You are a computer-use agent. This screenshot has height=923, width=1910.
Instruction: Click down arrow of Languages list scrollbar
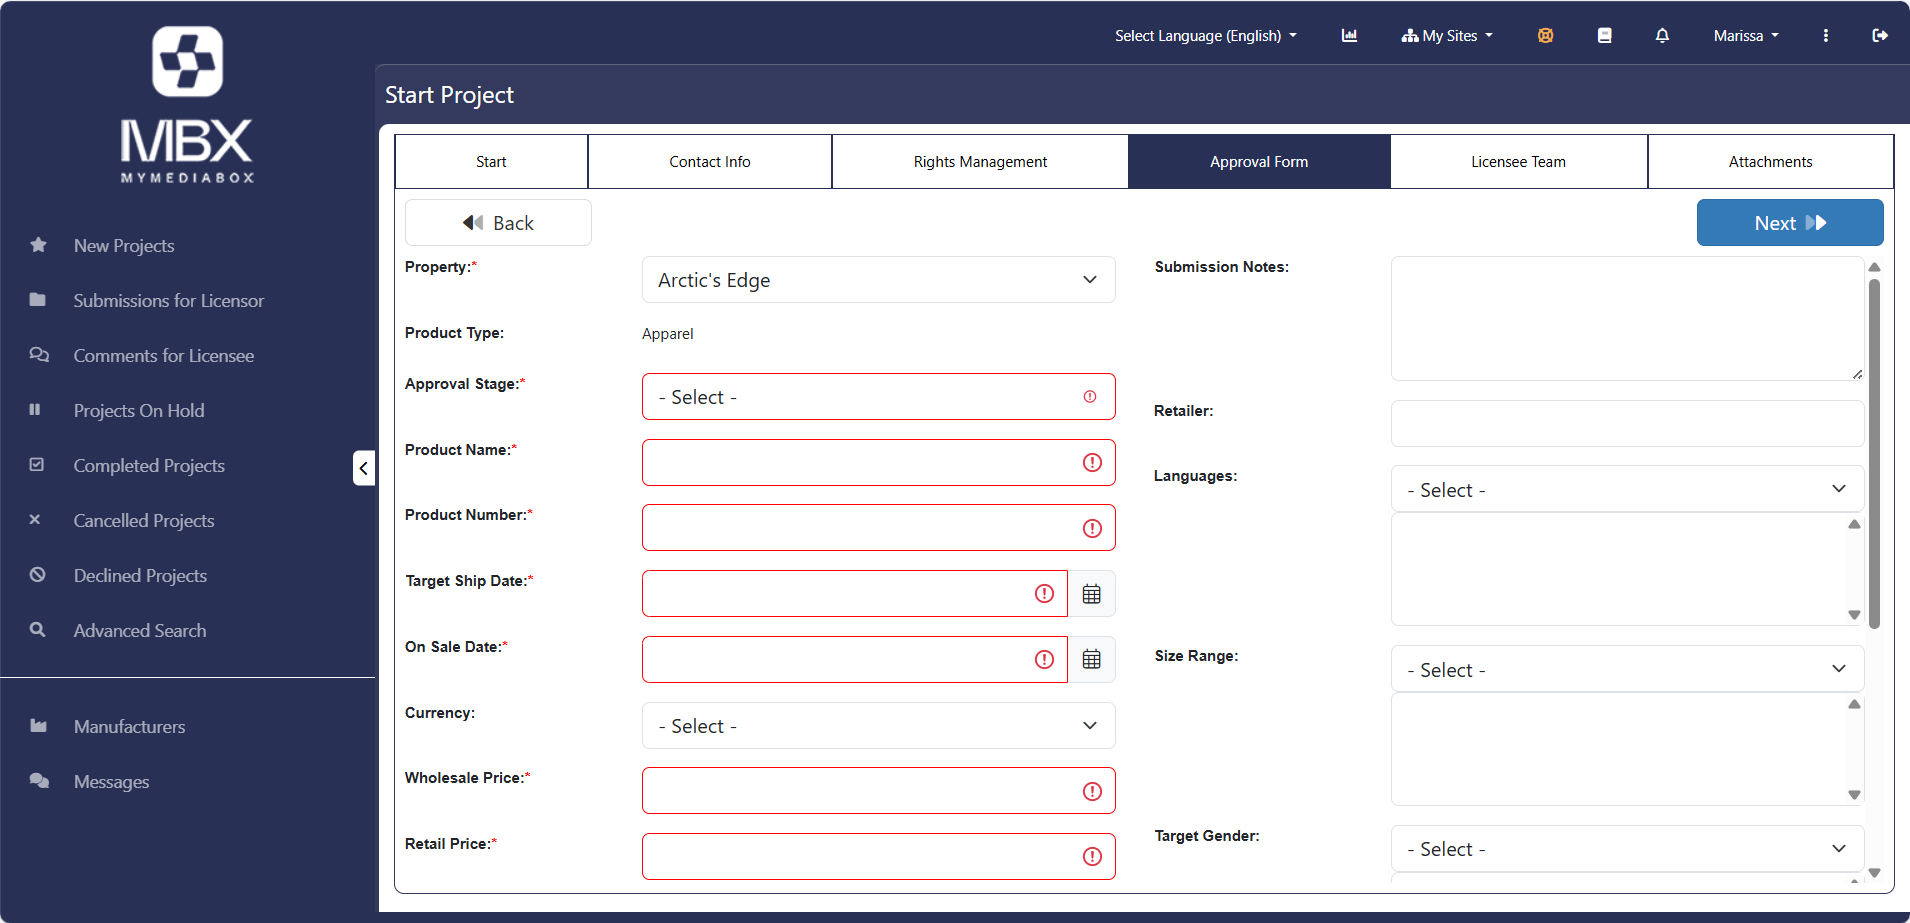(1854, 615)
